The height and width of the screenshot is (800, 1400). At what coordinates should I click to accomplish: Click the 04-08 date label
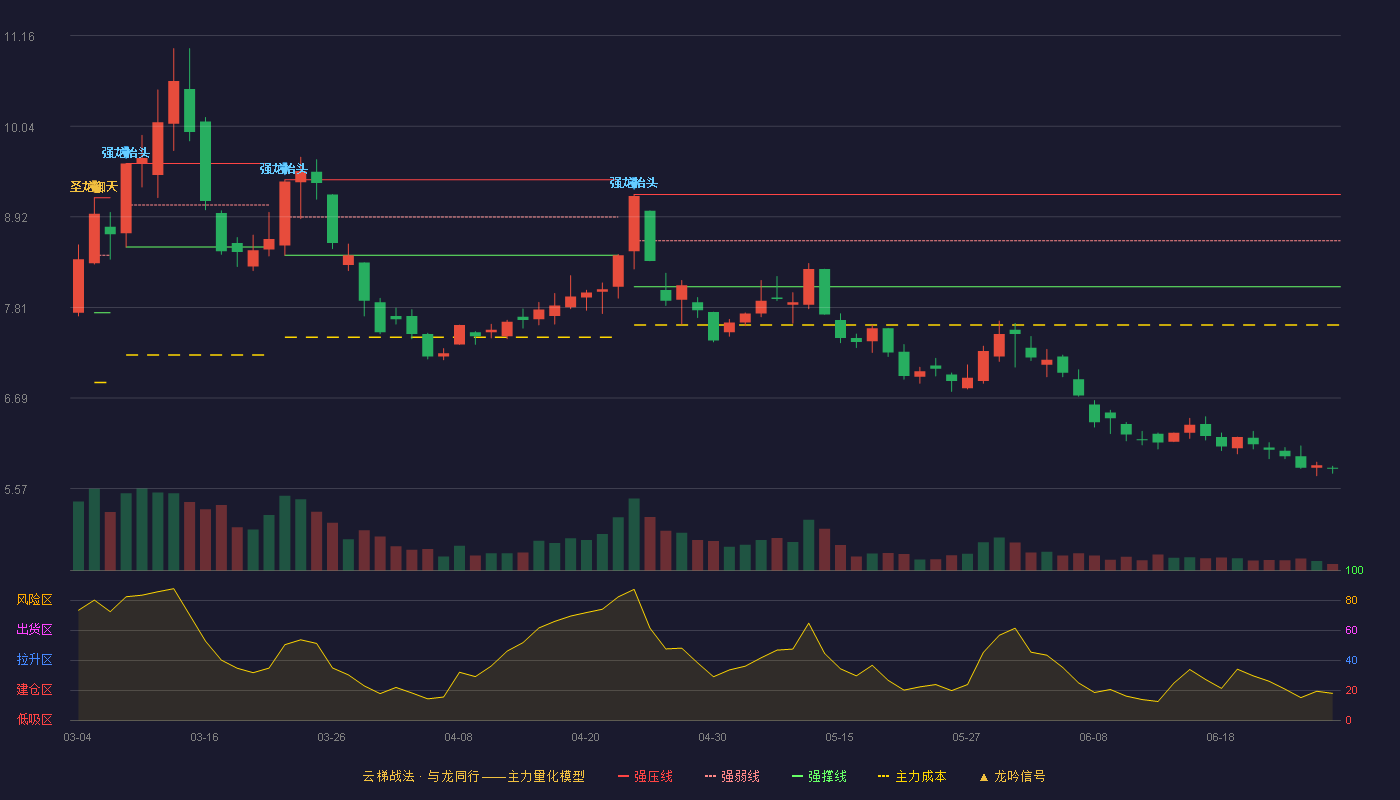458,737
